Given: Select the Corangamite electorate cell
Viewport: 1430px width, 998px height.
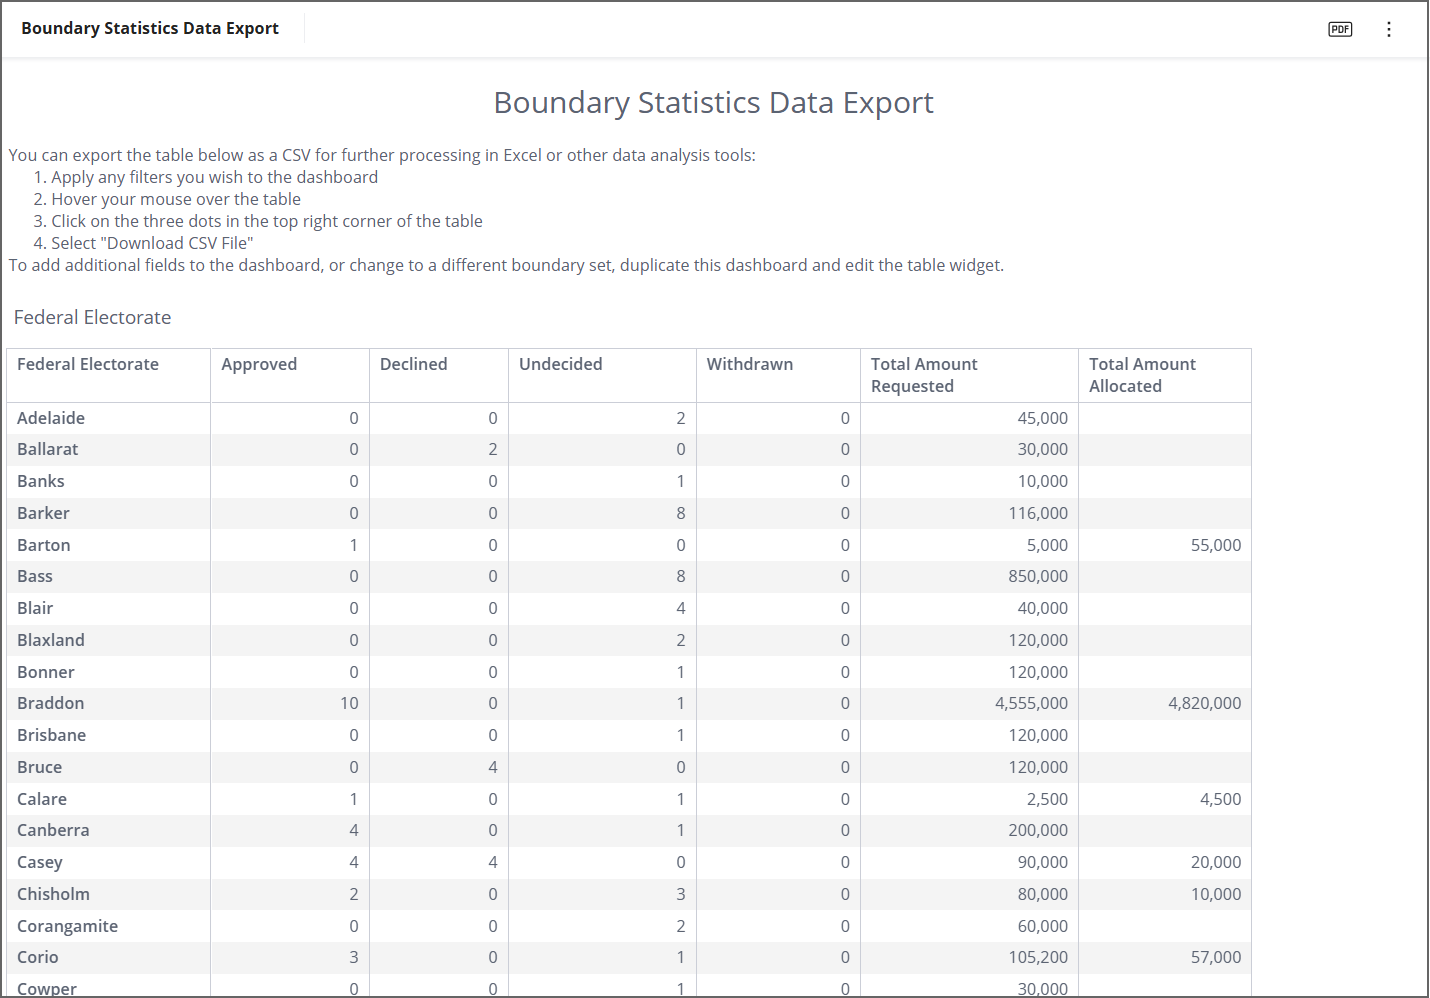Looking at the screenshot, I should click(x=67, y=926).
